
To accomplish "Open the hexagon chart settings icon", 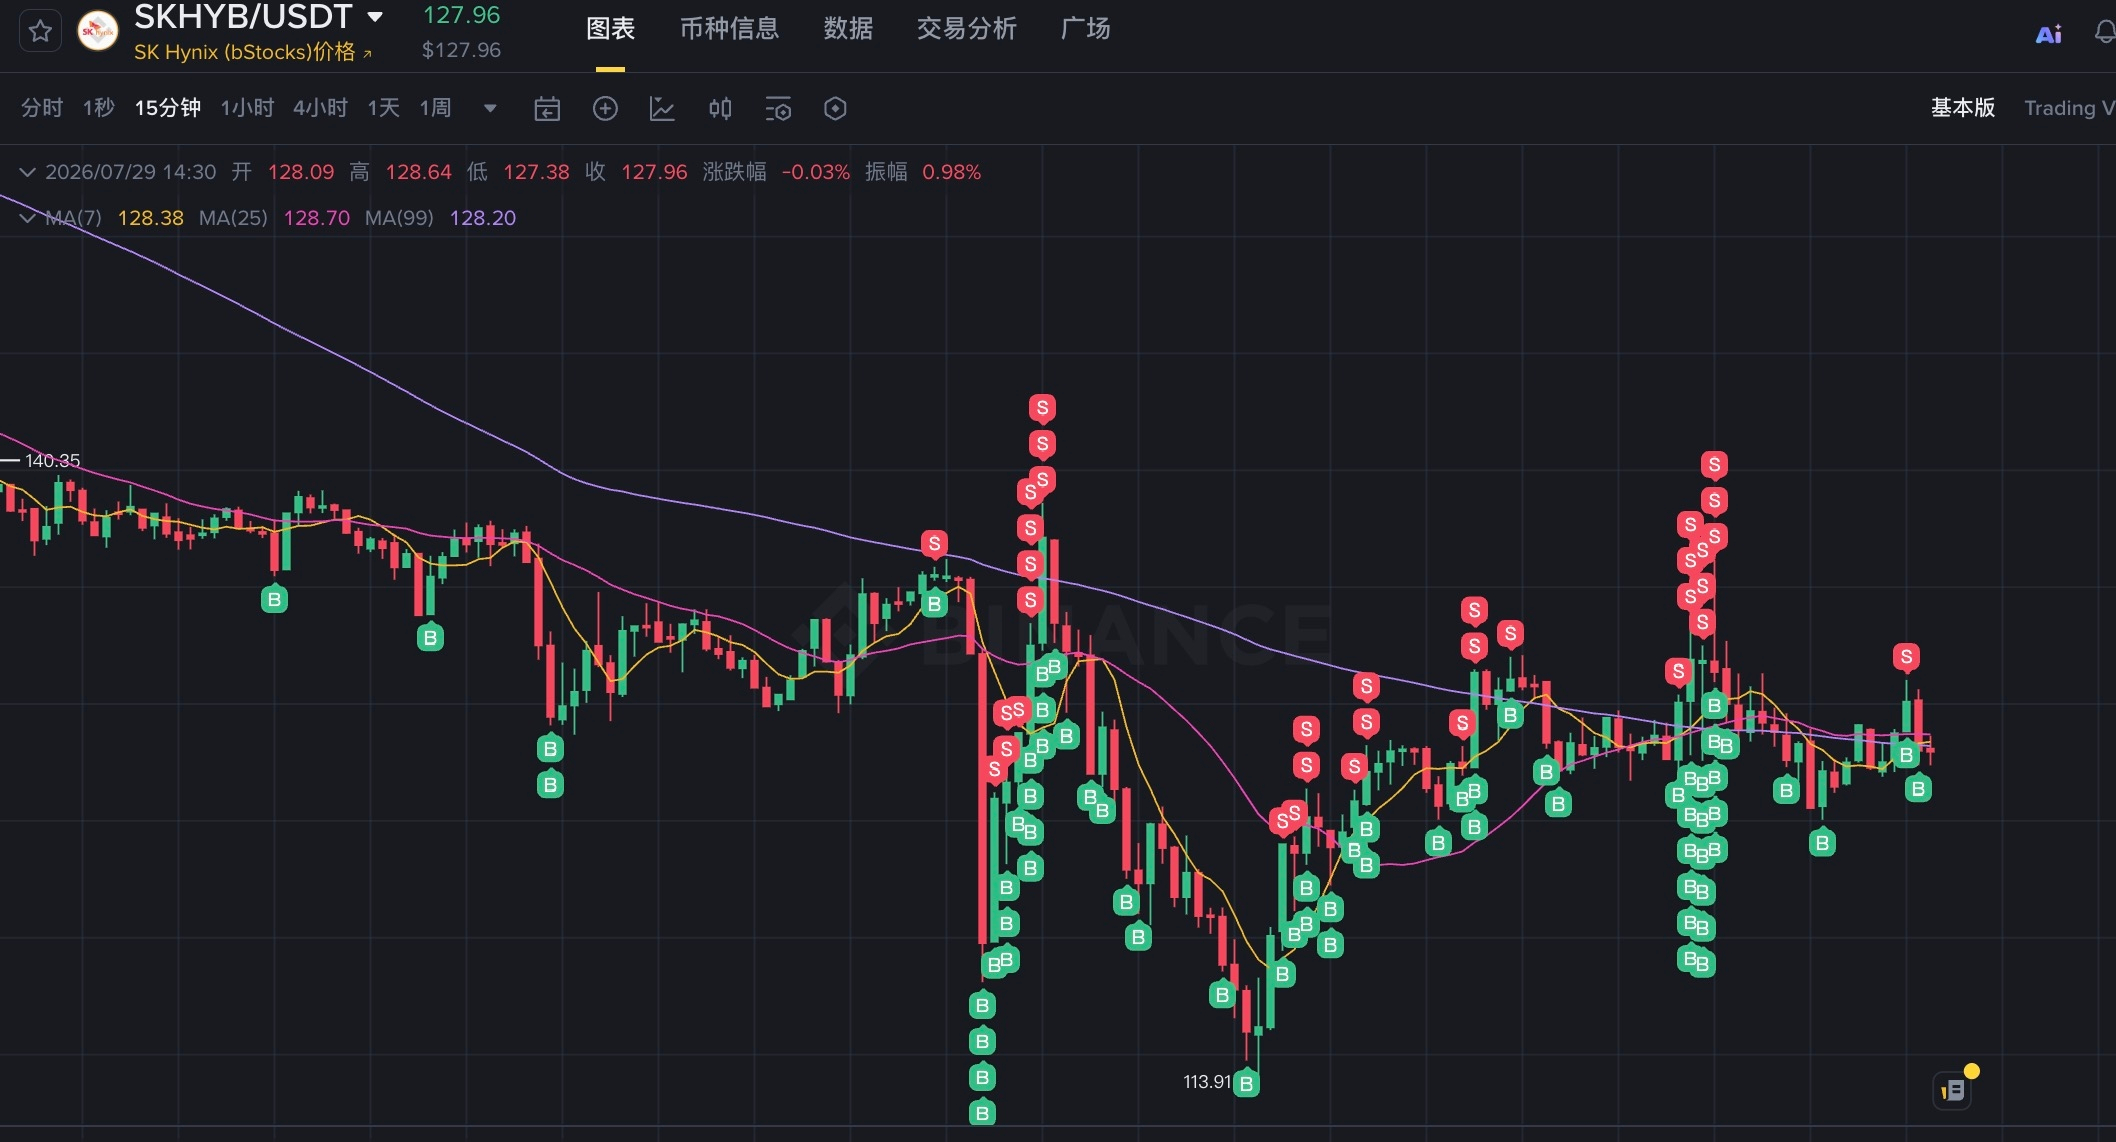I will (835, 109).
